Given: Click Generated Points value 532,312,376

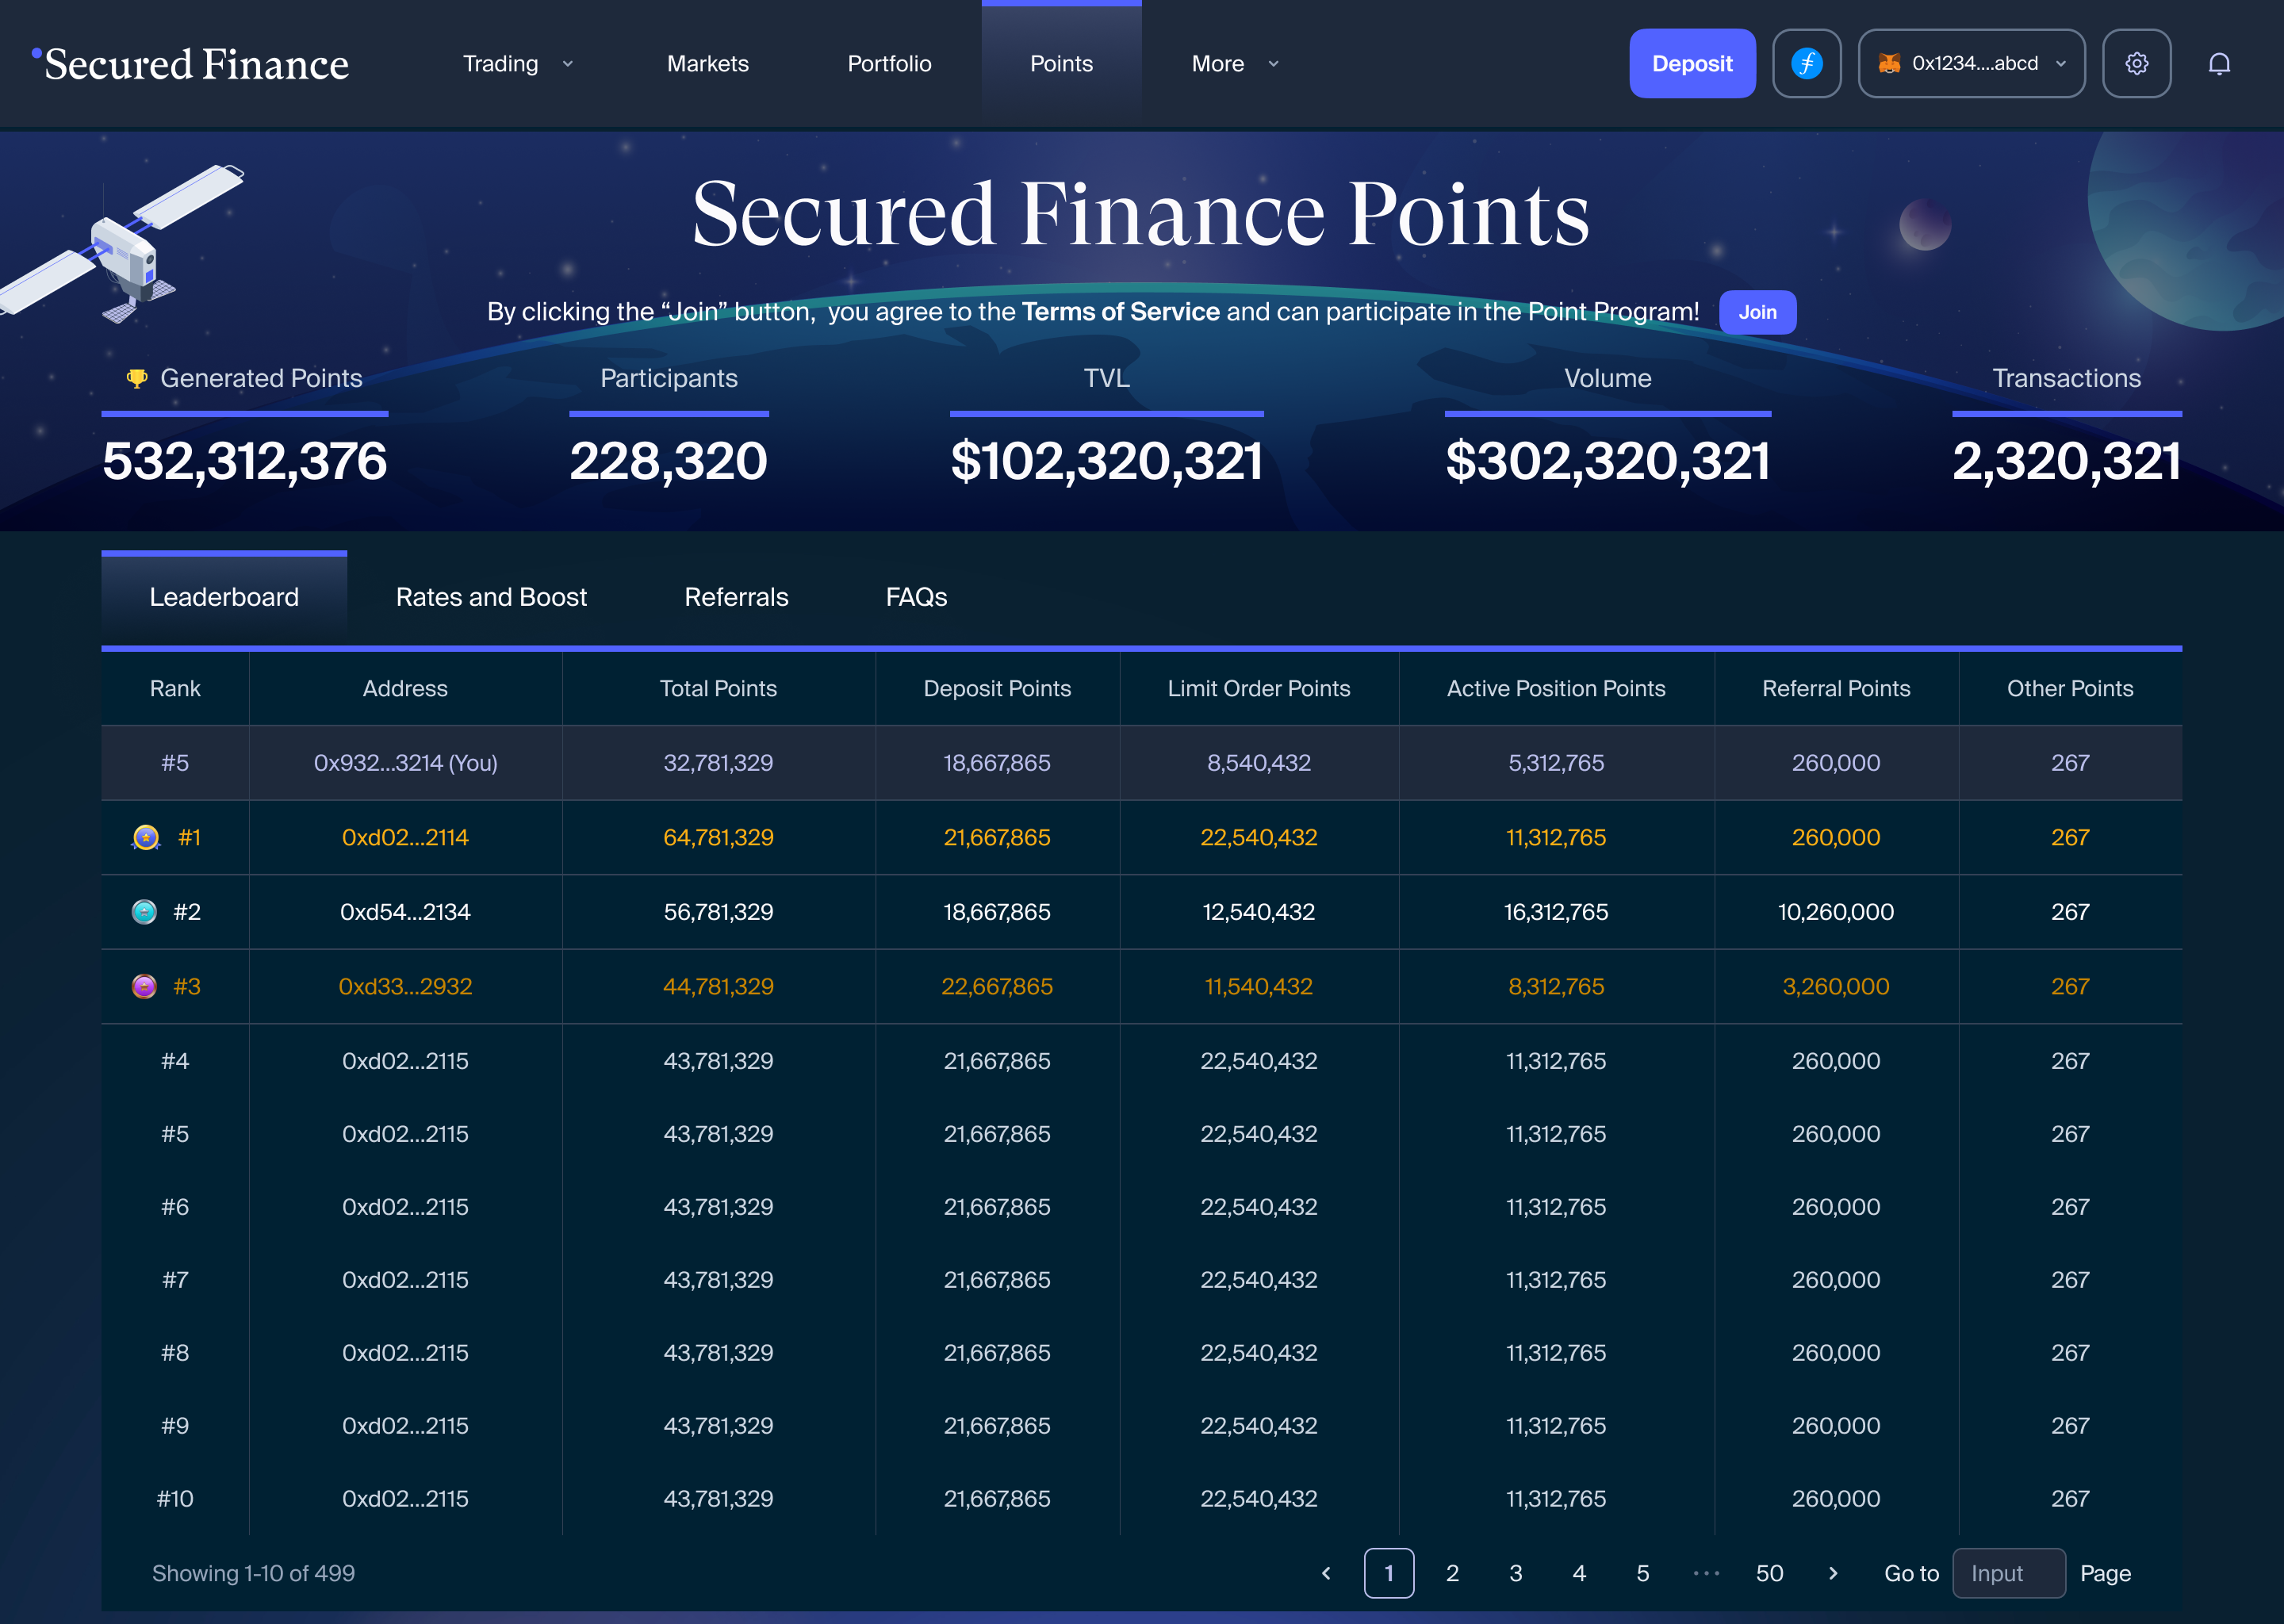Looking at the screenshot, I should click(245, 461).
